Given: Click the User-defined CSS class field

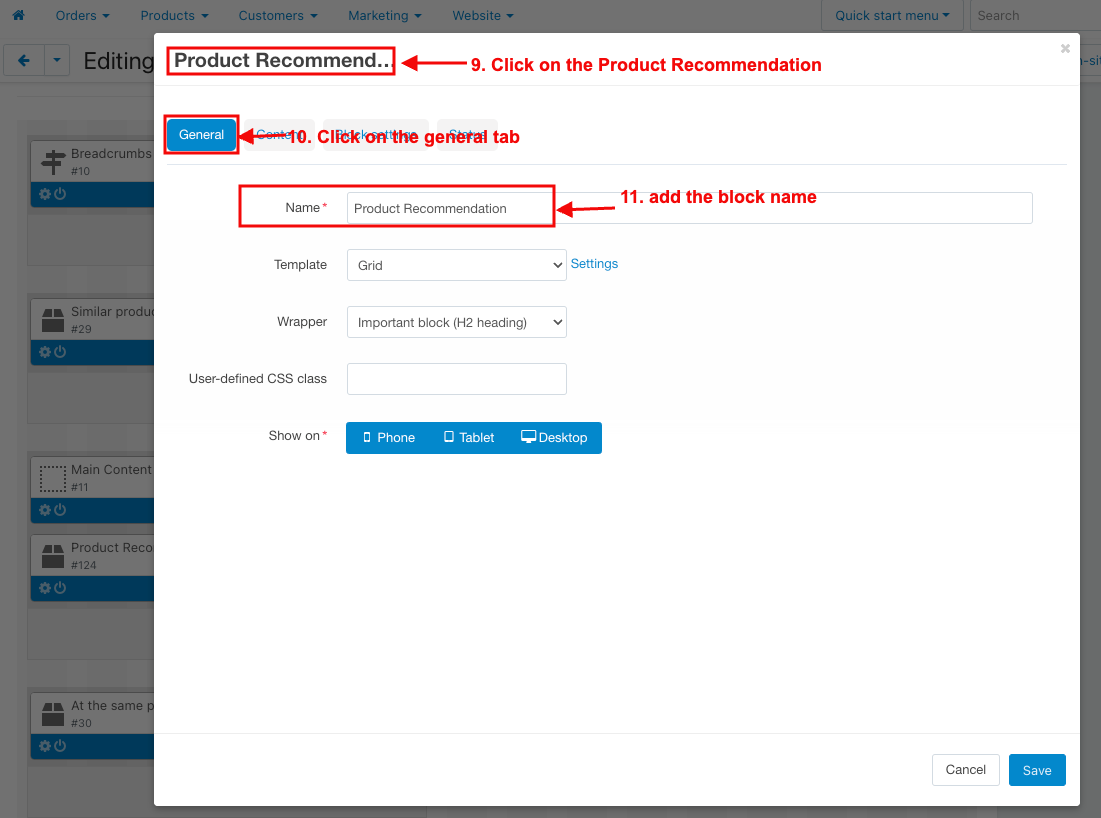Looking at the screenshot, I should pos(456,379).
